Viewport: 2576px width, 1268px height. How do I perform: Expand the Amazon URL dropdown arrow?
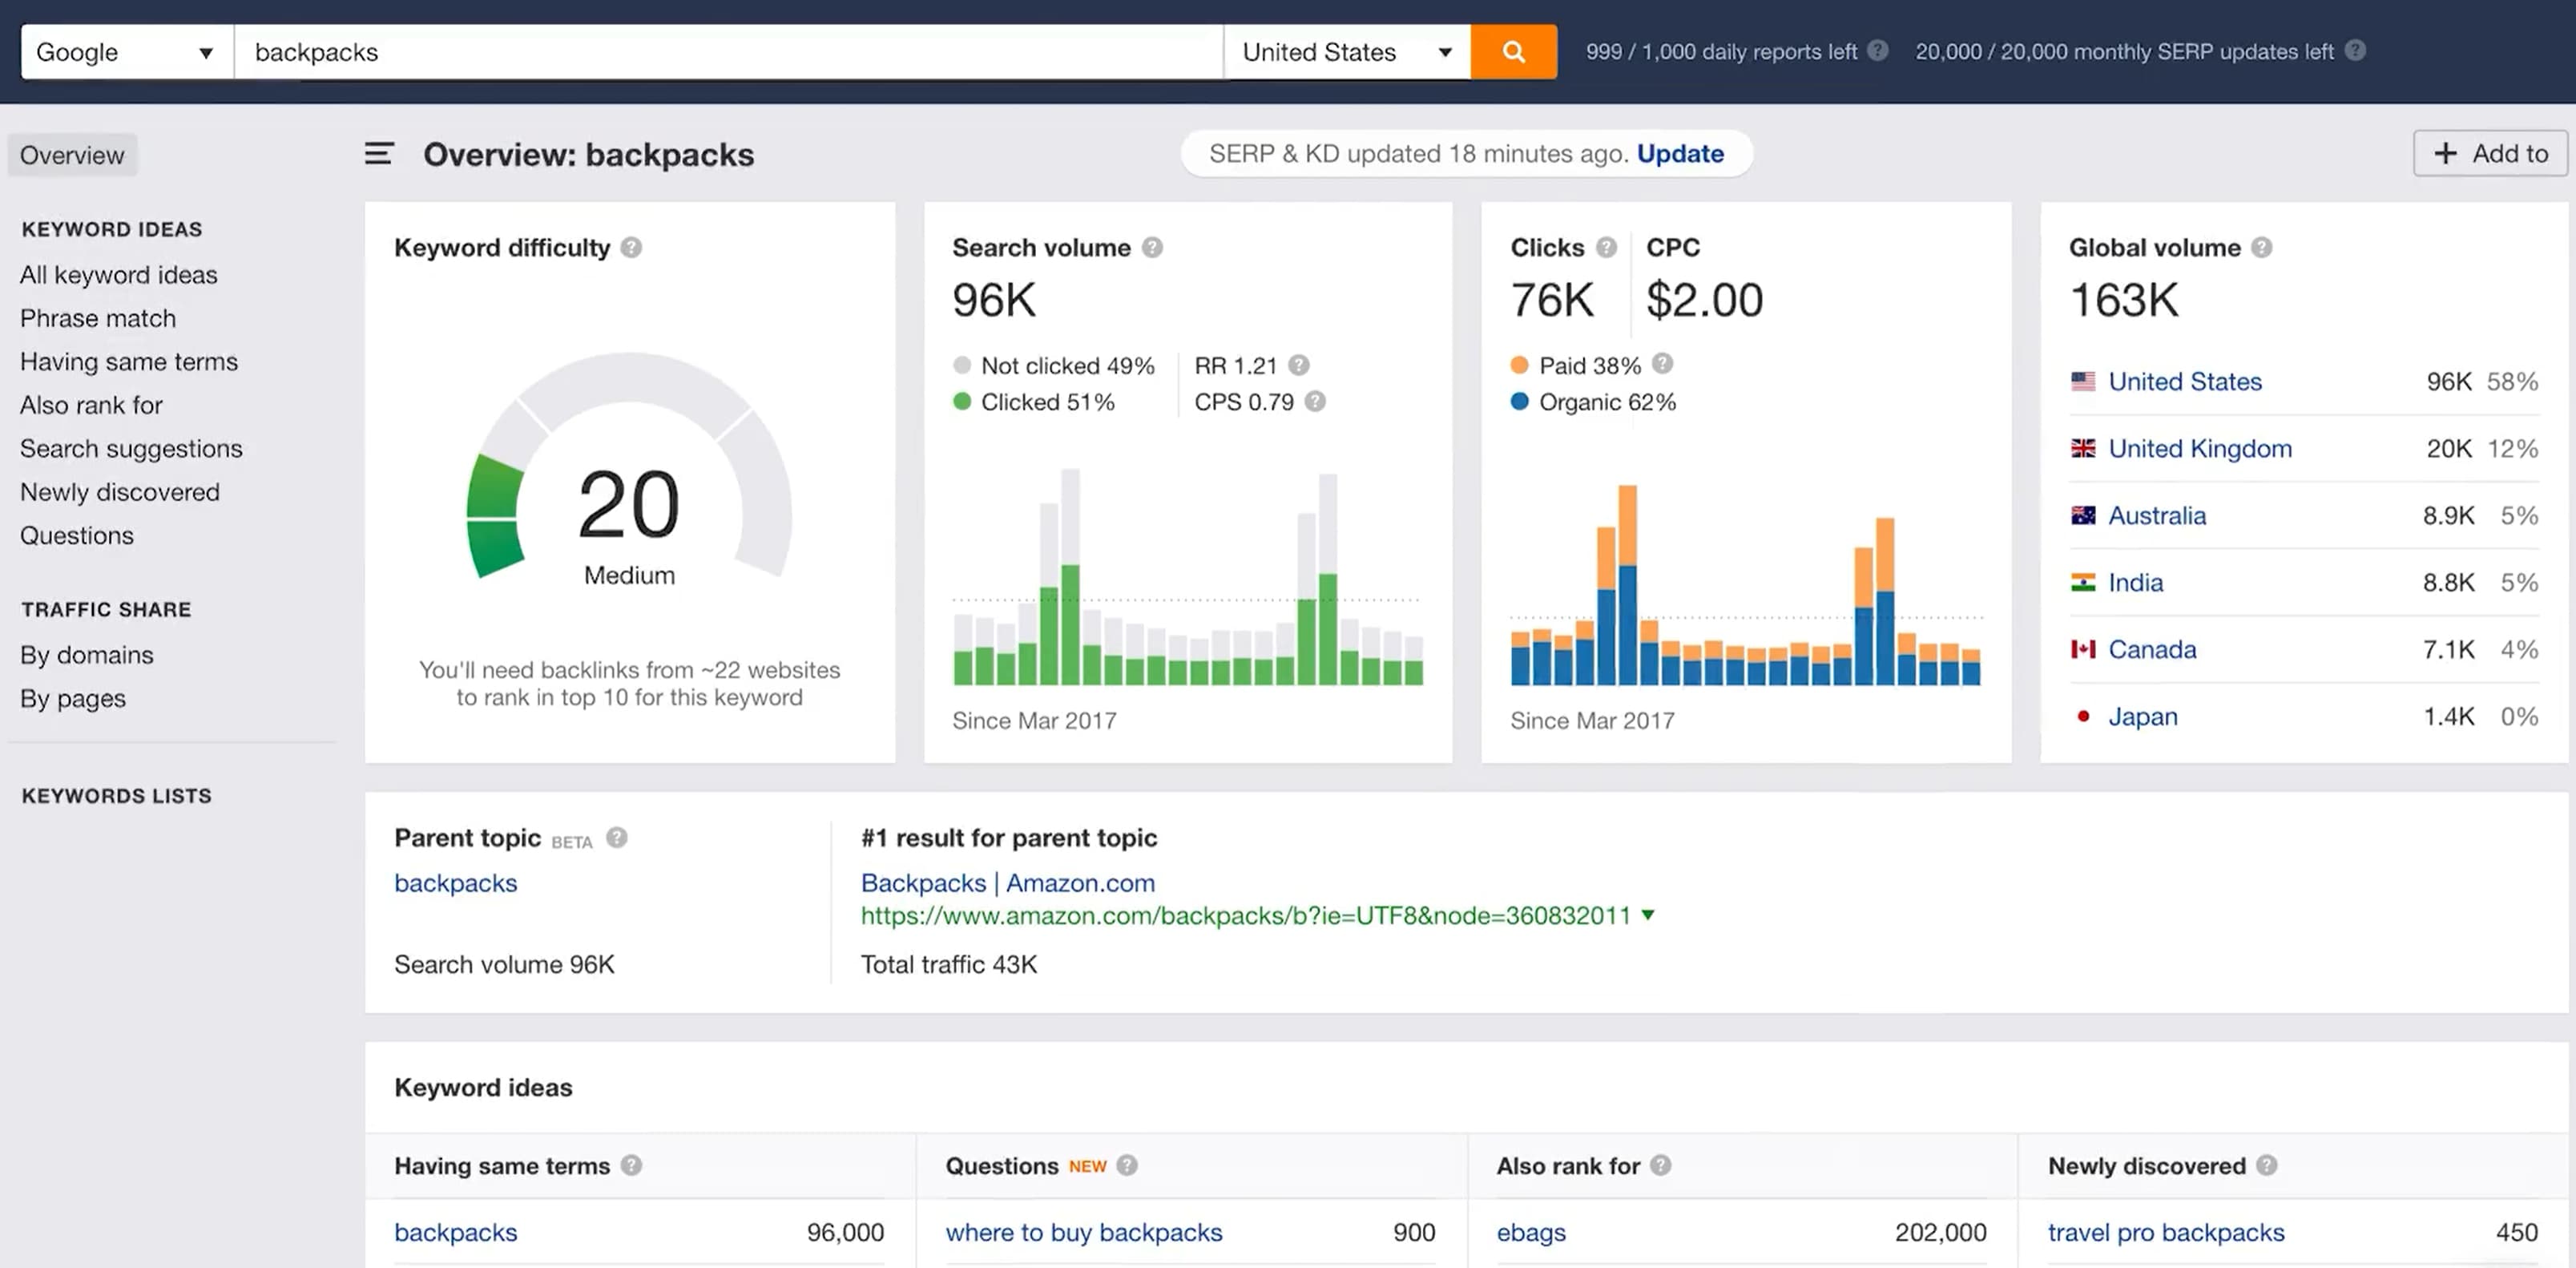1648,915
